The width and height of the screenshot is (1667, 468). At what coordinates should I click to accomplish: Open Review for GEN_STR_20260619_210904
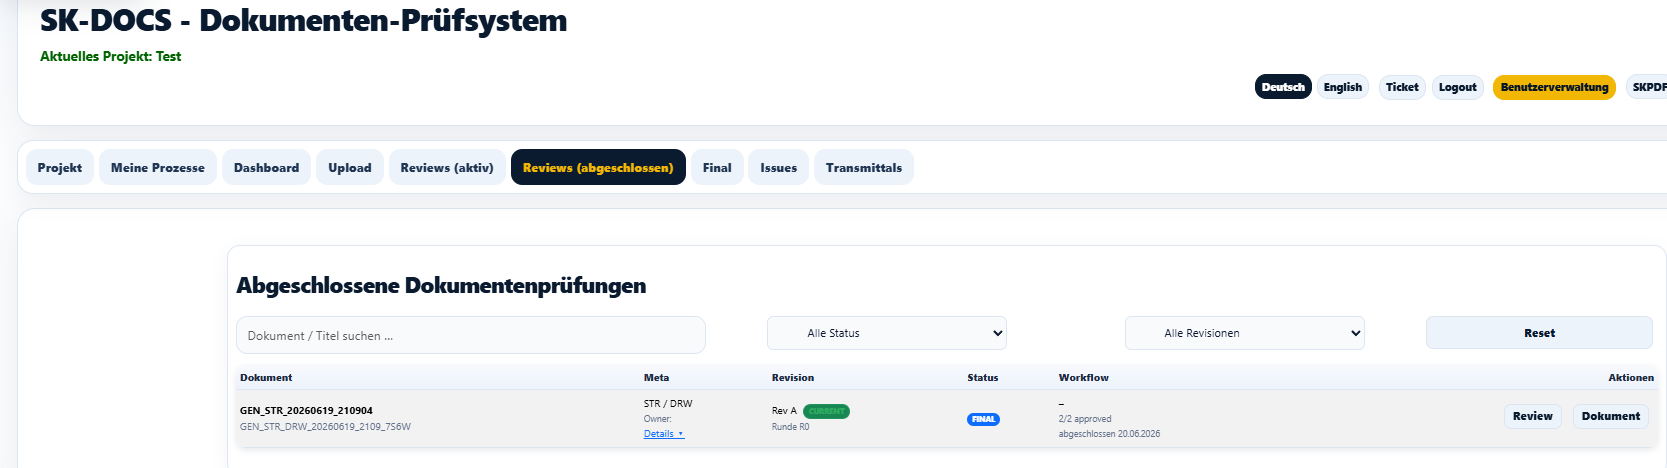click(x=1532, y=416)
